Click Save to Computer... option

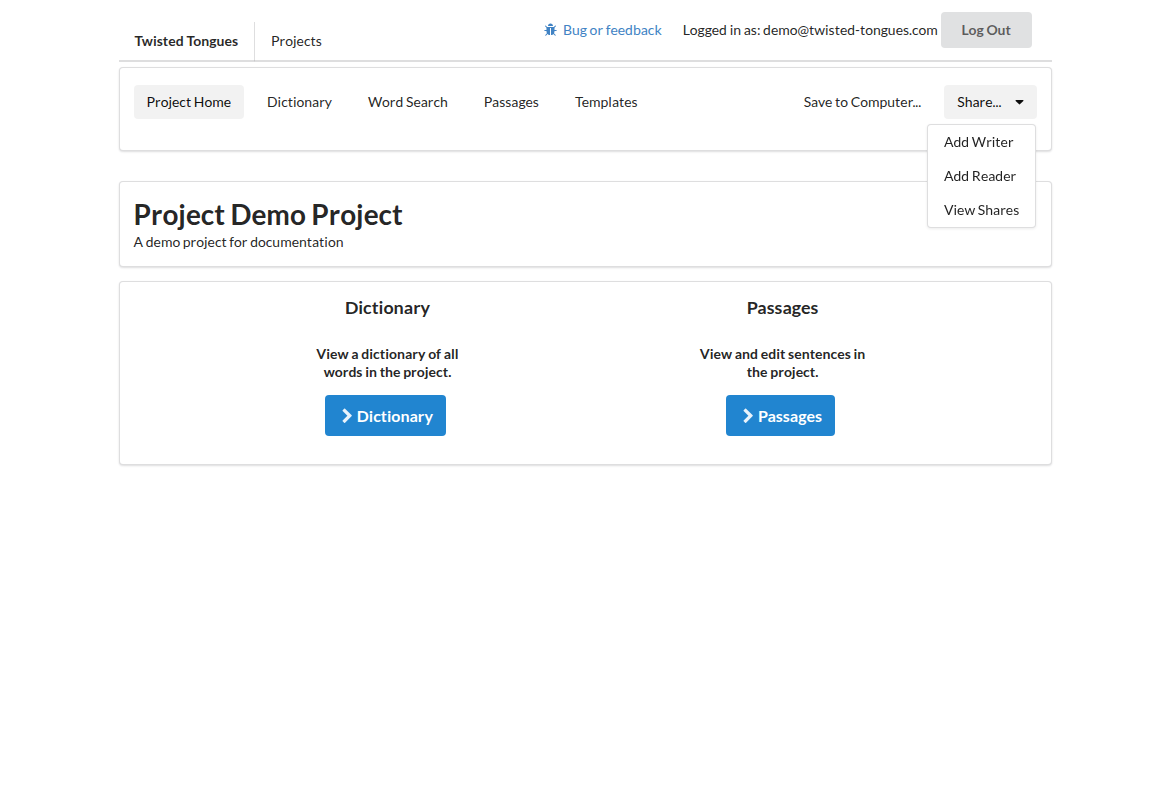coord(862,102)
